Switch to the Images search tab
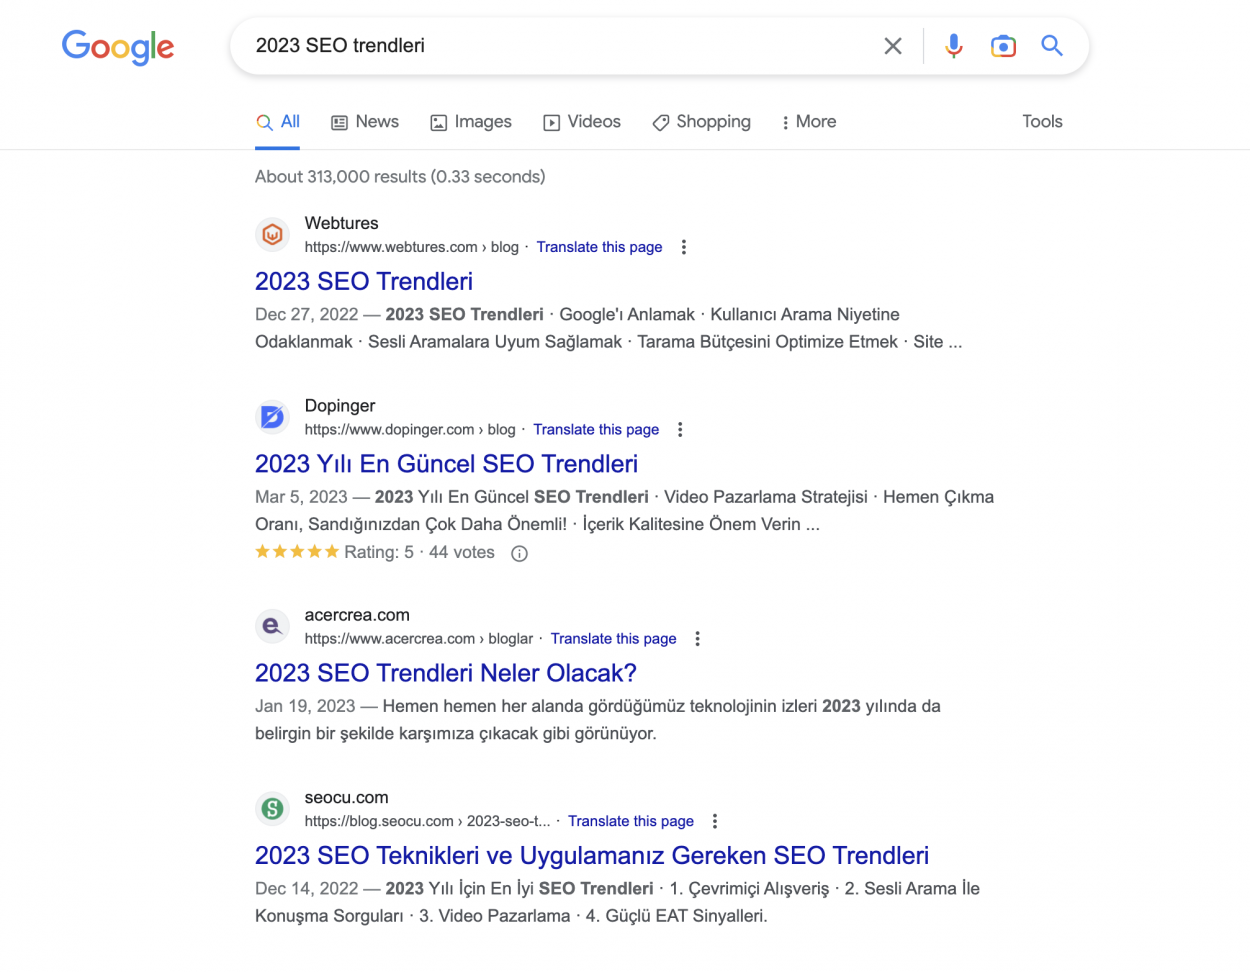Viewport: 1250px width, 972px height. 471,122
